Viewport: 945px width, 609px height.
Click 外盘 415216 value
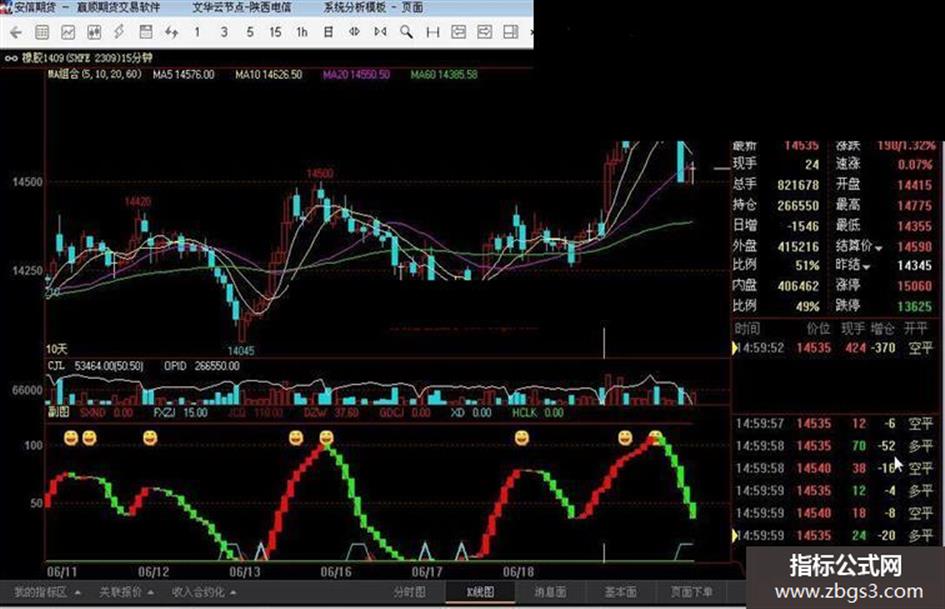click(x=798, y=247)
